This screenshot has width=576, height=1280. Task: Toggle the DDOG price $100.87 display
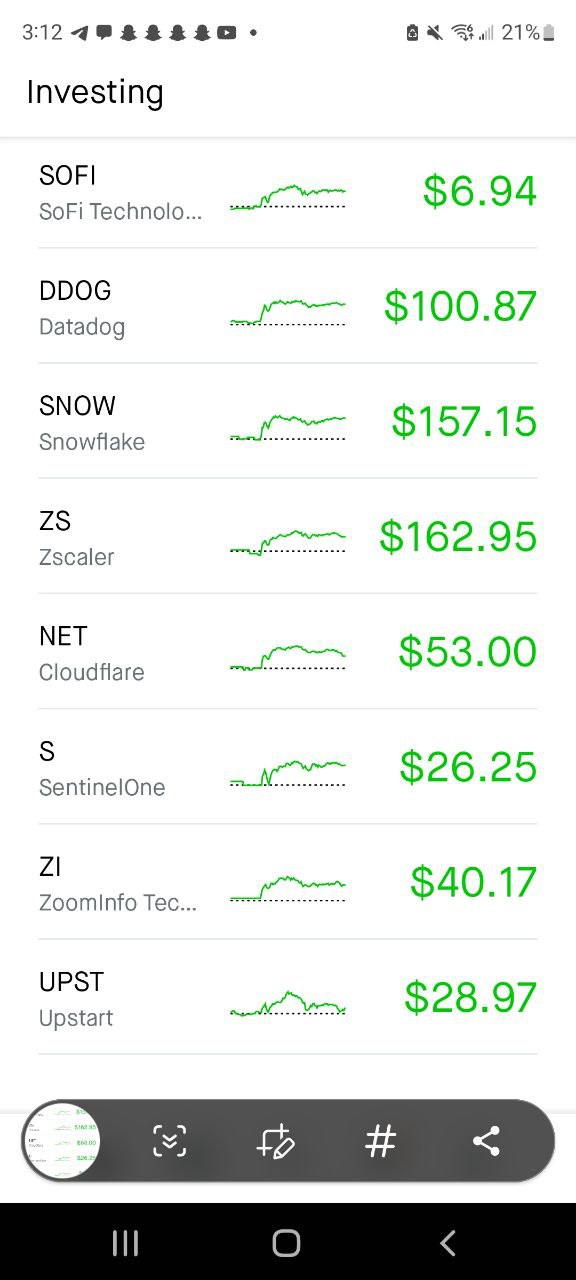(x=460, y=306)
